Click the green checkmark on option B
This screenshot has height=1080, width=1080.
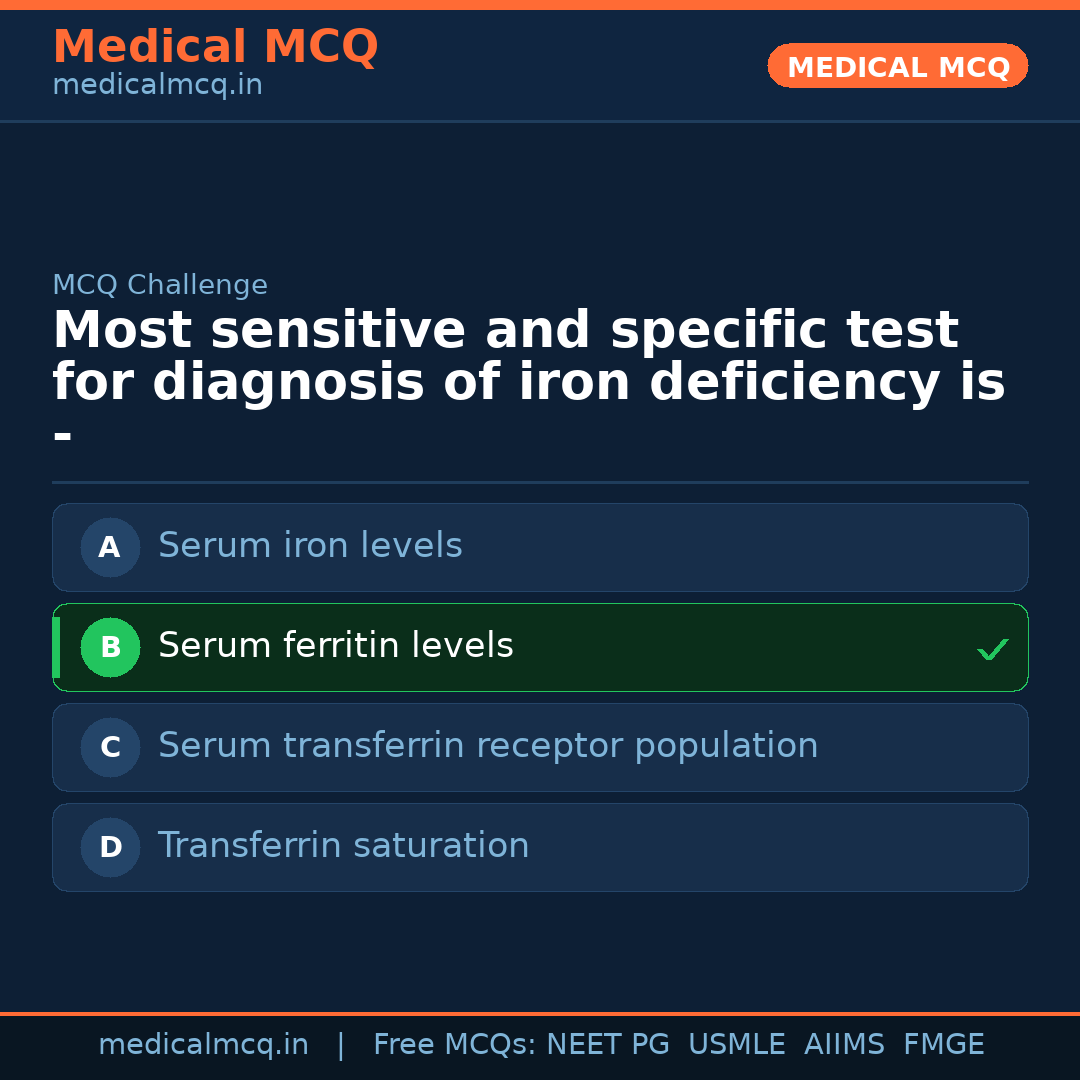click(992, 650)
